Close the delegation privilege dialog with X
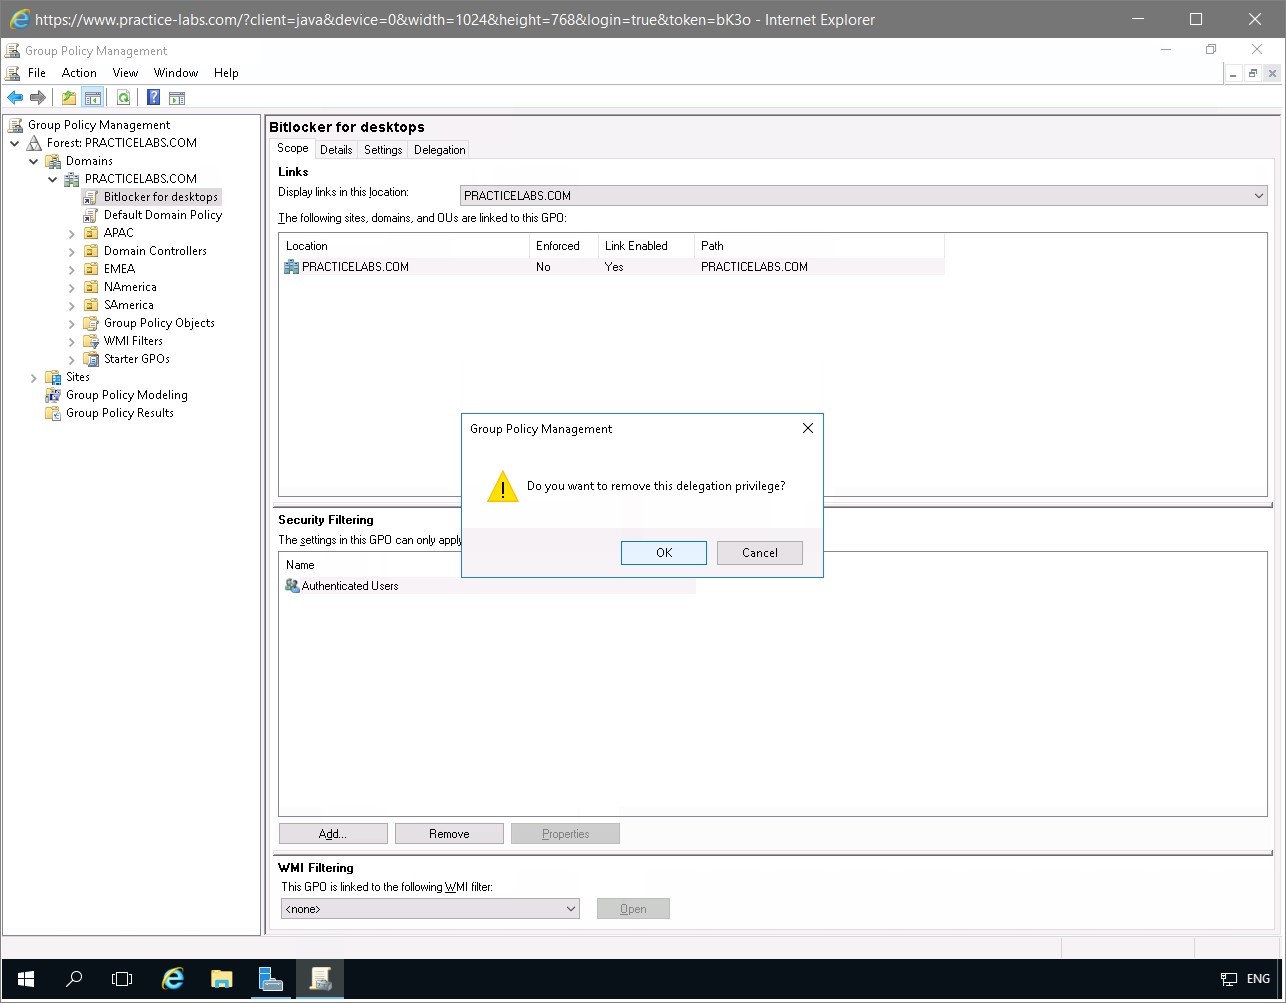This screenshot has width=1286, height=1003. point(808,428)
